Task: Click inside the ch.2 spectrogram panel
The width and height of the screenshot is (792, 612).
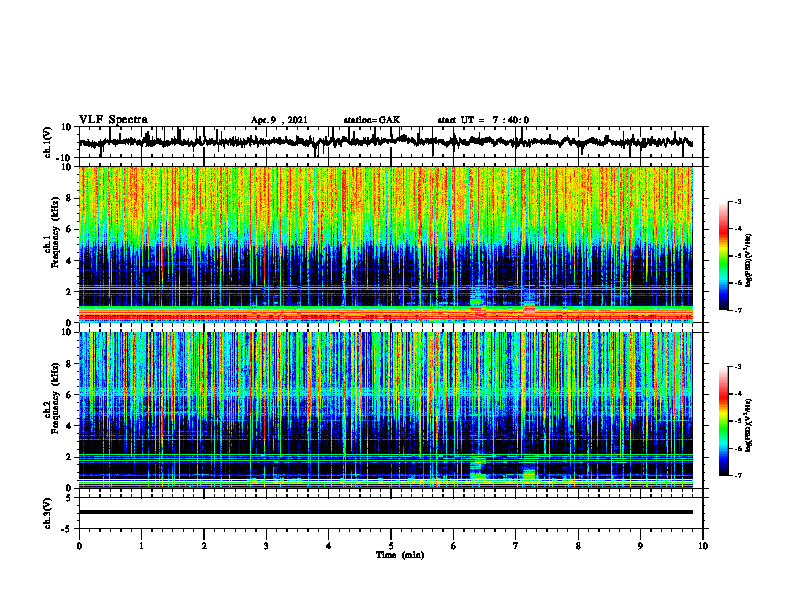Action: coord(385,410)
